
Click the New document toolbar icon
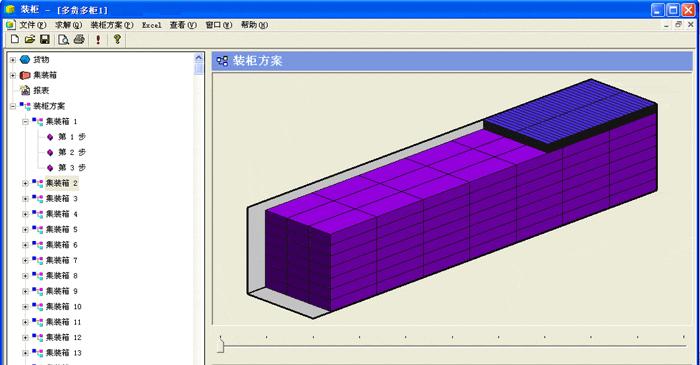click(x=15, y=39)
